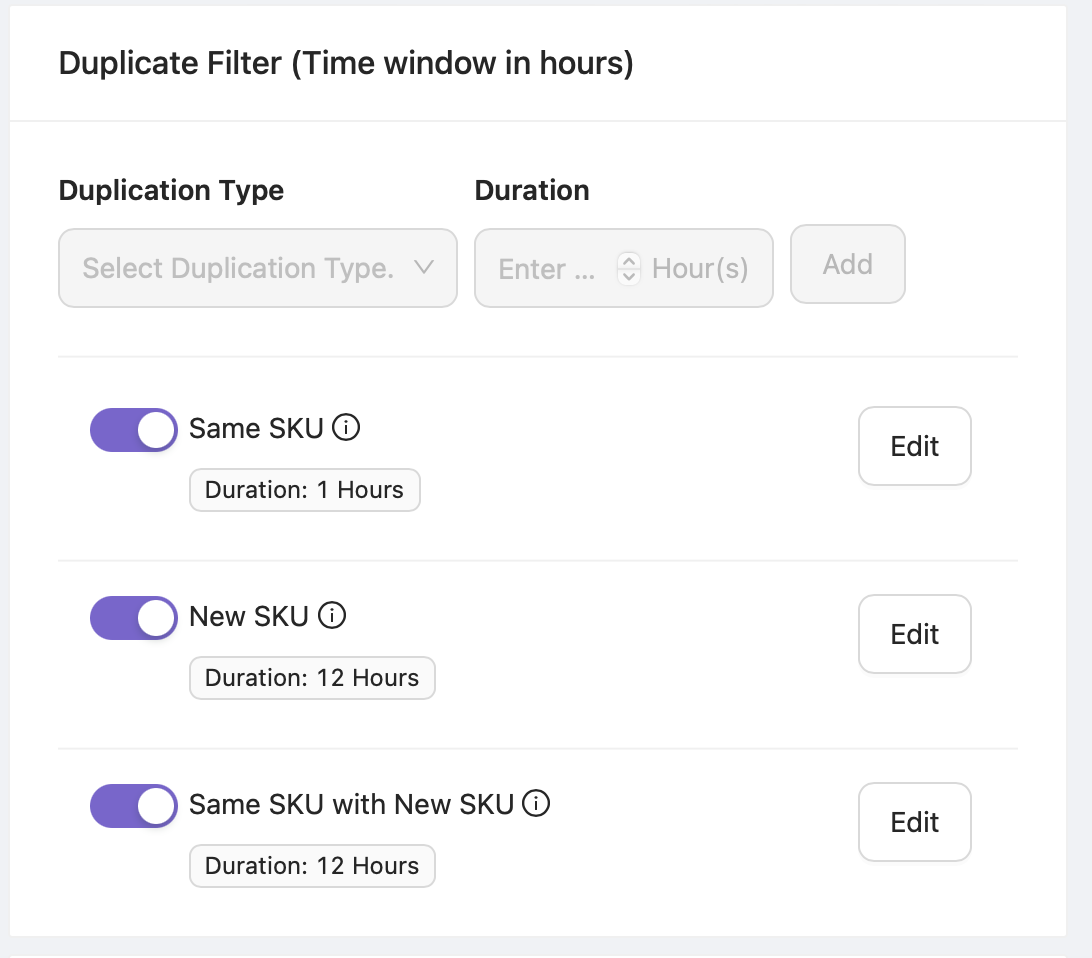Viewport: 1092px width, 958px height.
Task: Open info icon for Same SKU with New SKU
Action: pos(537,804)
